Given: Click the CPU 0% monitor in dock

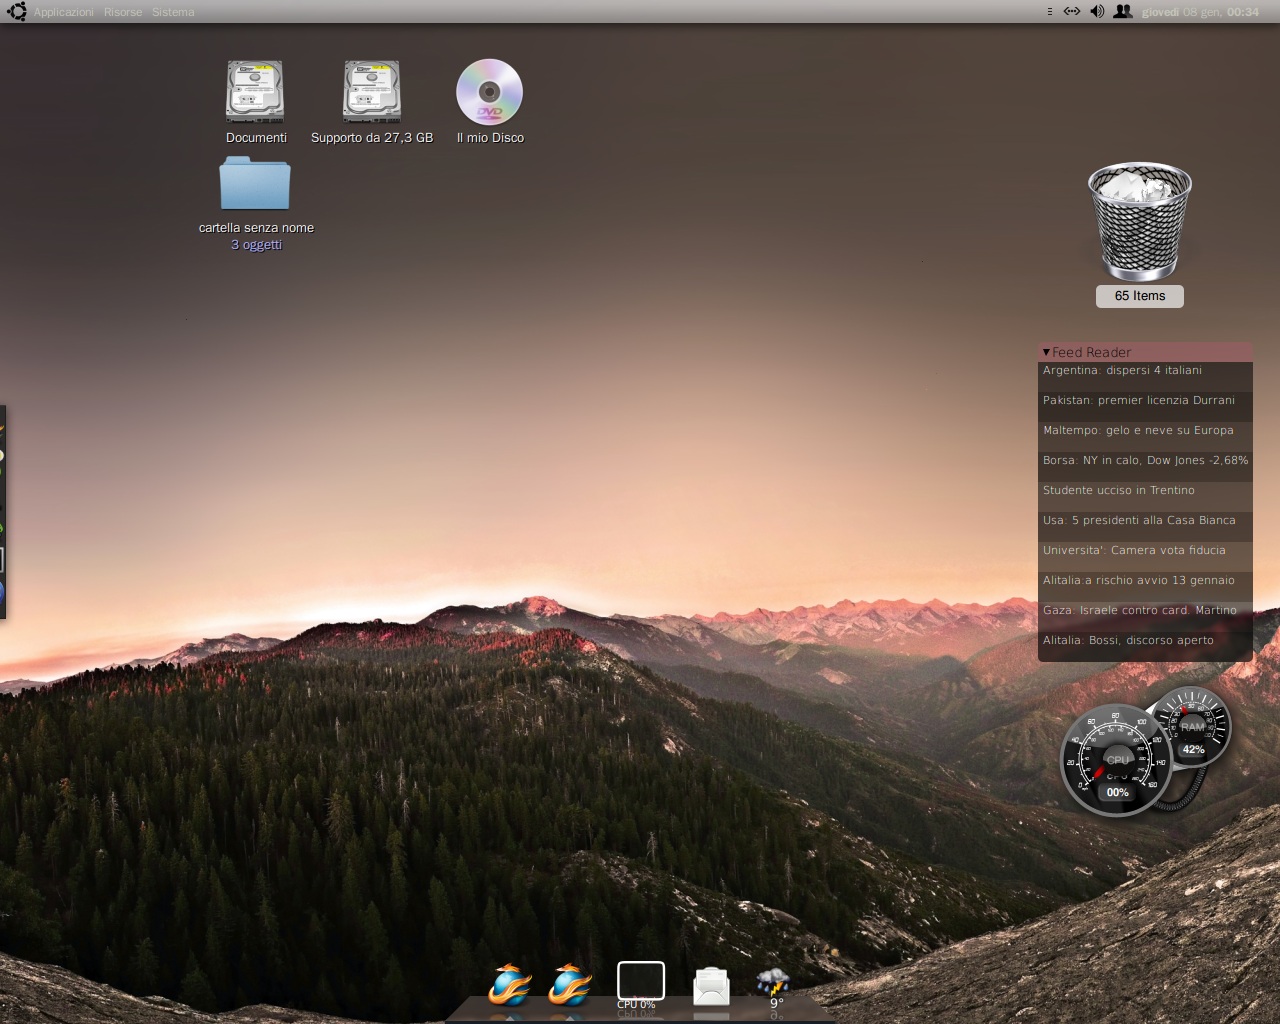Looking at the screenshot, I should point(640,985).
